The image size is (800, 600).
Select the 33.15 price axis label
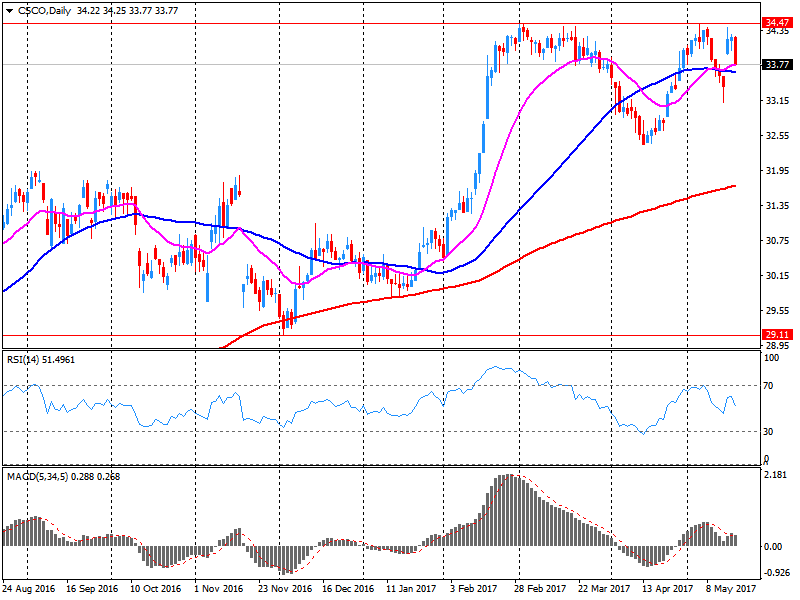[777, 101]
